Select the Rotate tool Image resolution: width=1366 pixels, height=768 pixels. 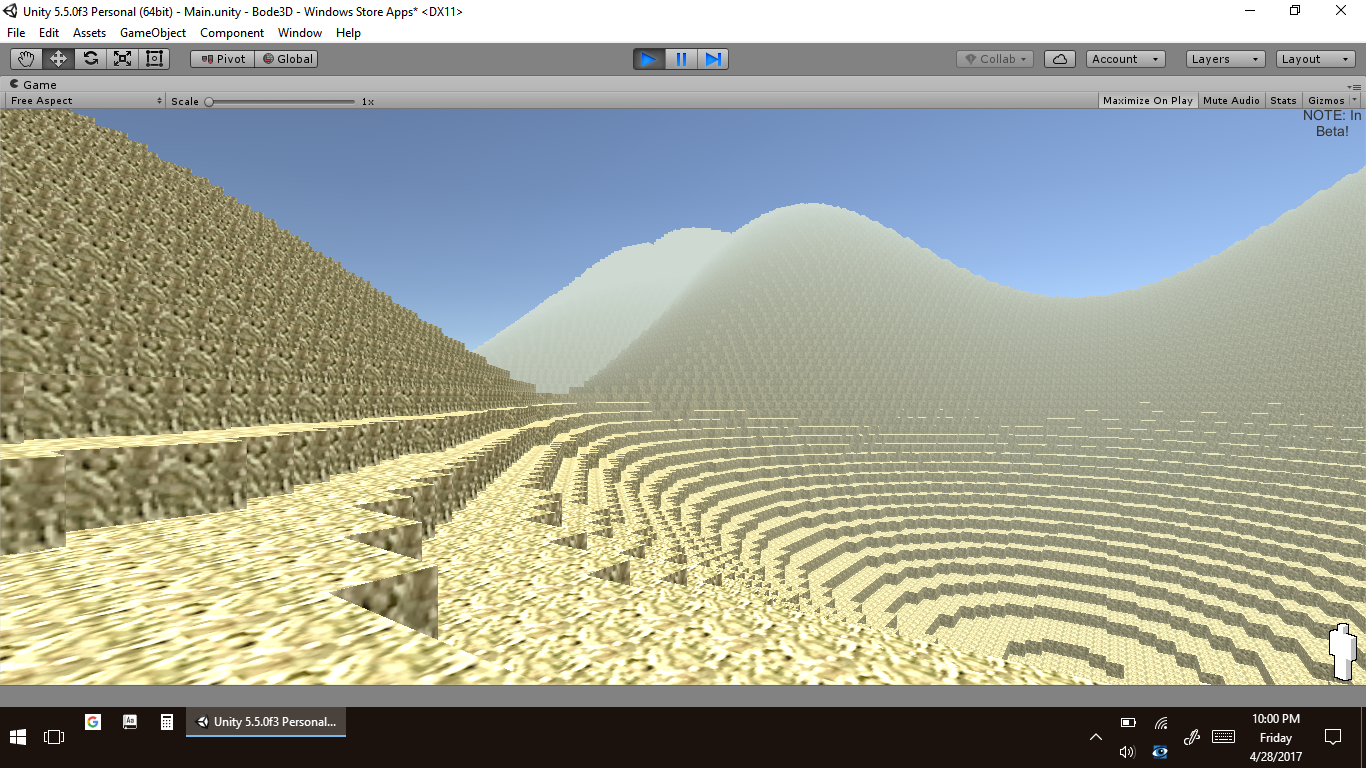(91, 59)
